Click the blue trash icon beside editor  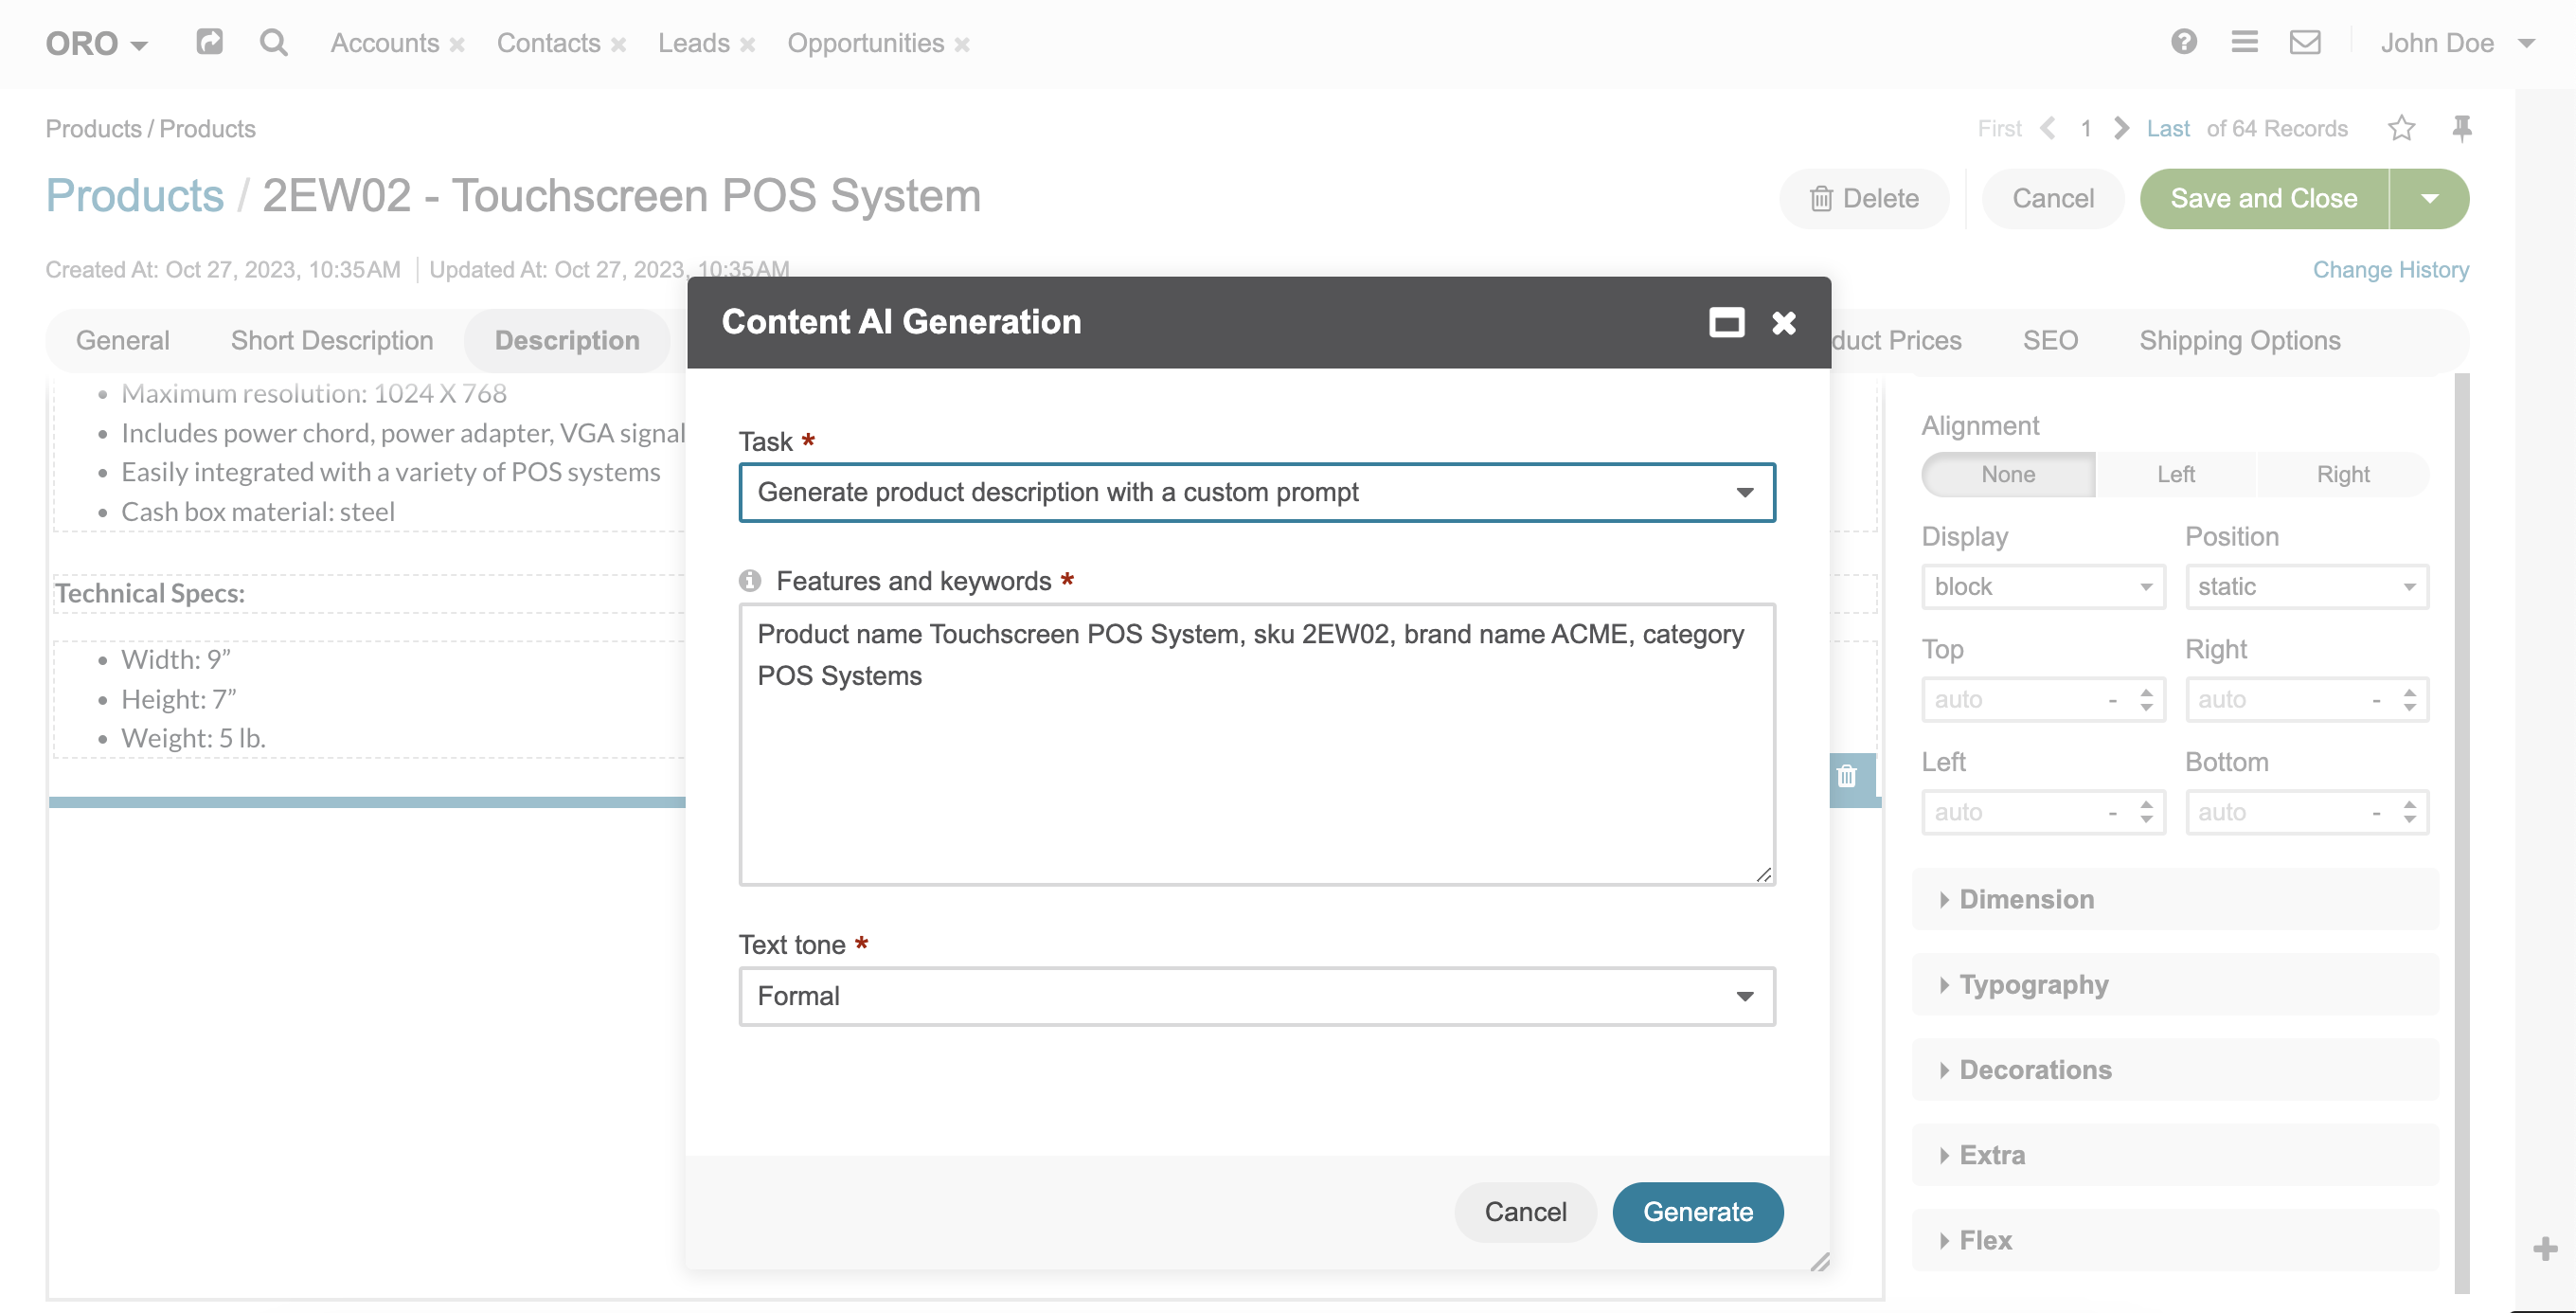[1846, 776]
